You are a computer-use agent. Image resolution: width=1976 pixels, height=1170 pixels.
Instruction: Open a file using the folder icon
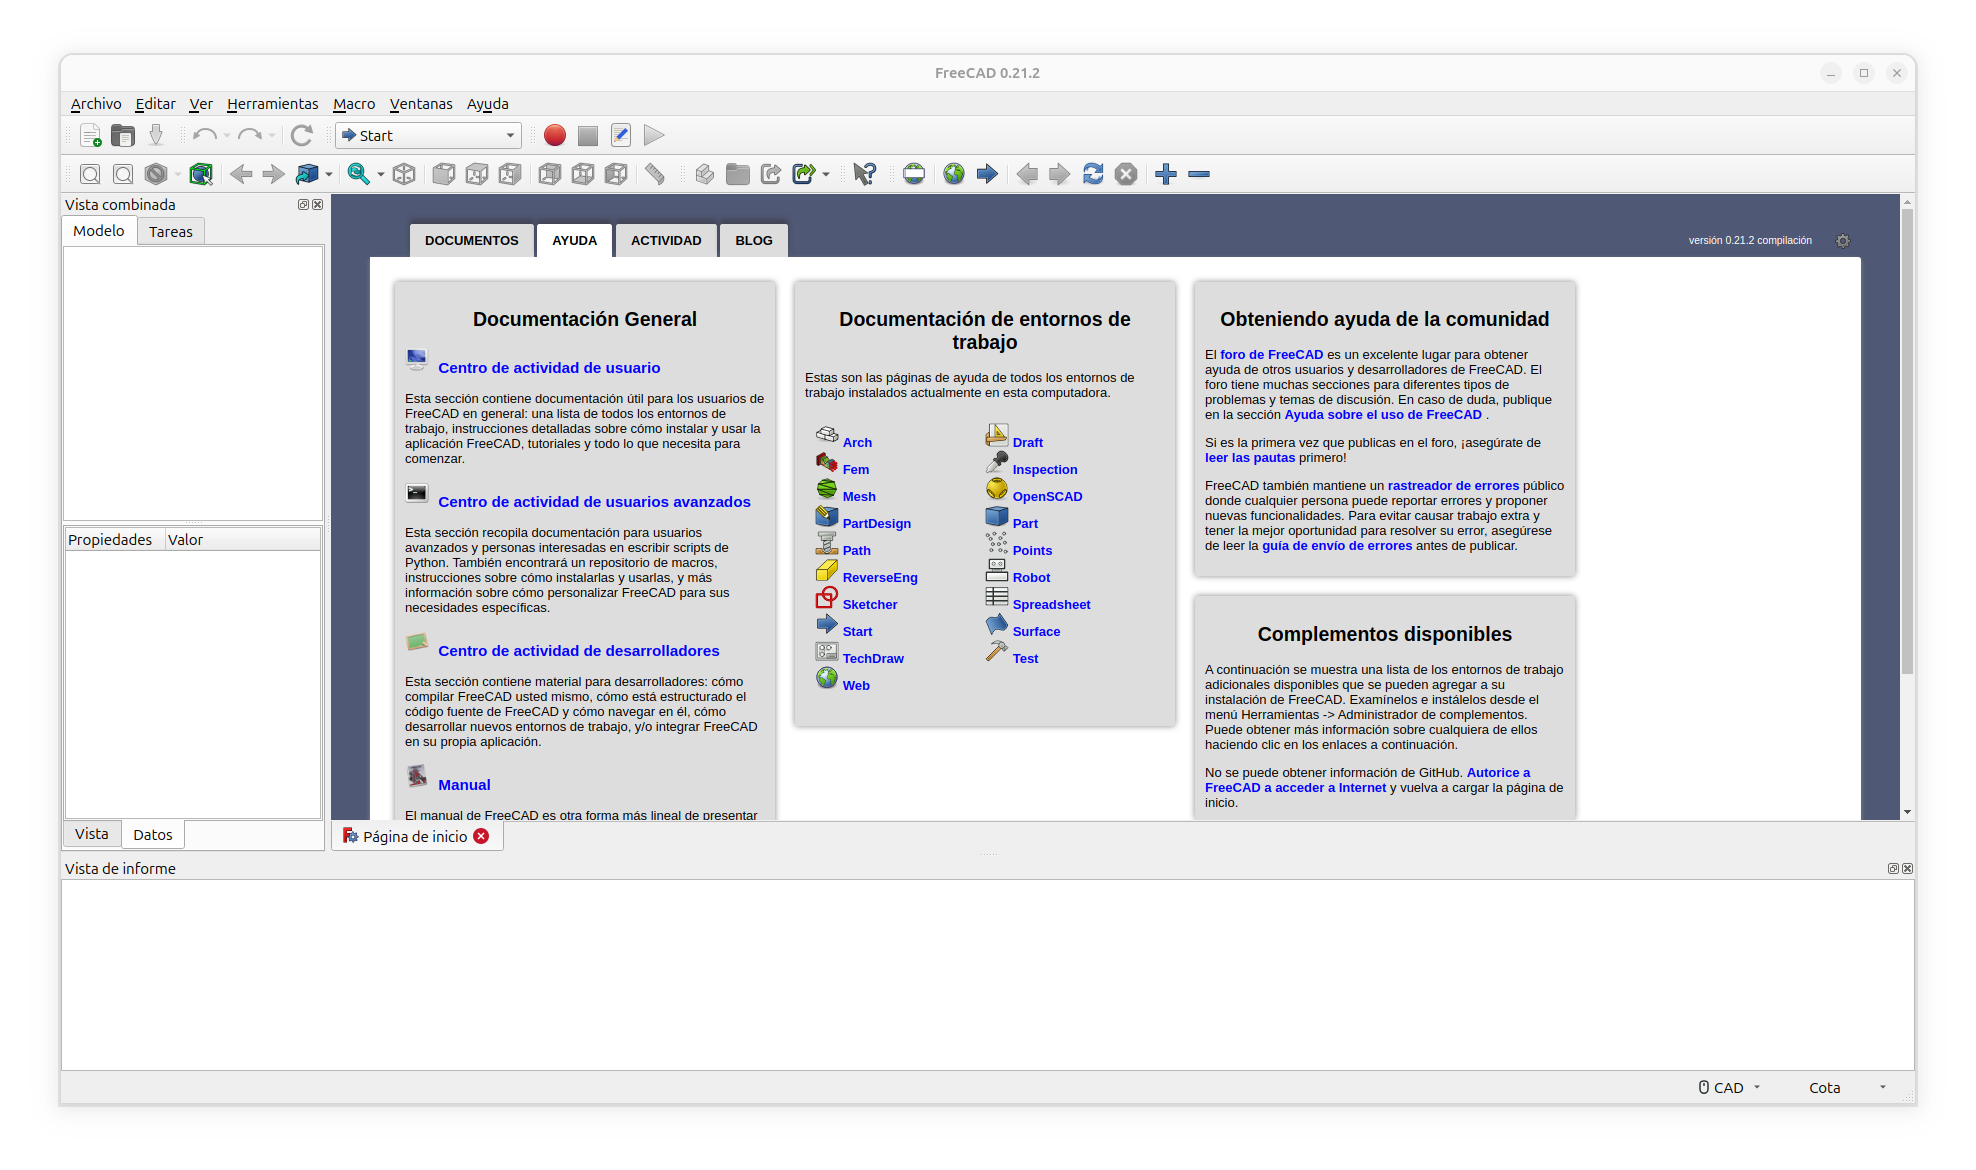click(x=123, y=135)
